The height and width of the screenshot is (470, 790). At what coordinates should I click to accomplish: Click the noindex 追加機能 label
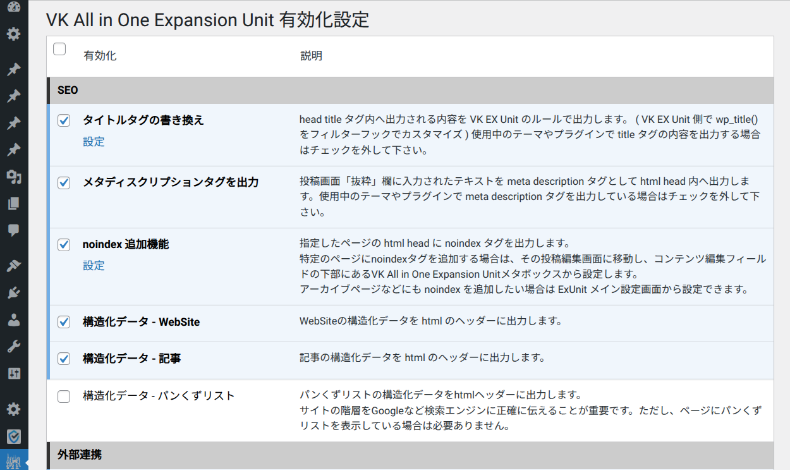tap(125, 244)
